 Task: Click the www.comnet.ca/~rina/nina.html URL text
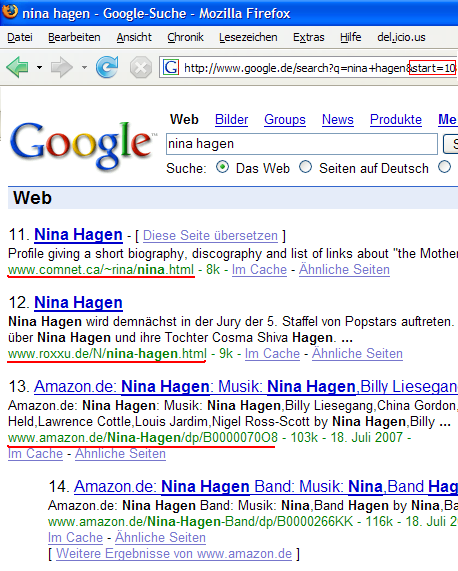[x=101, y=269]
